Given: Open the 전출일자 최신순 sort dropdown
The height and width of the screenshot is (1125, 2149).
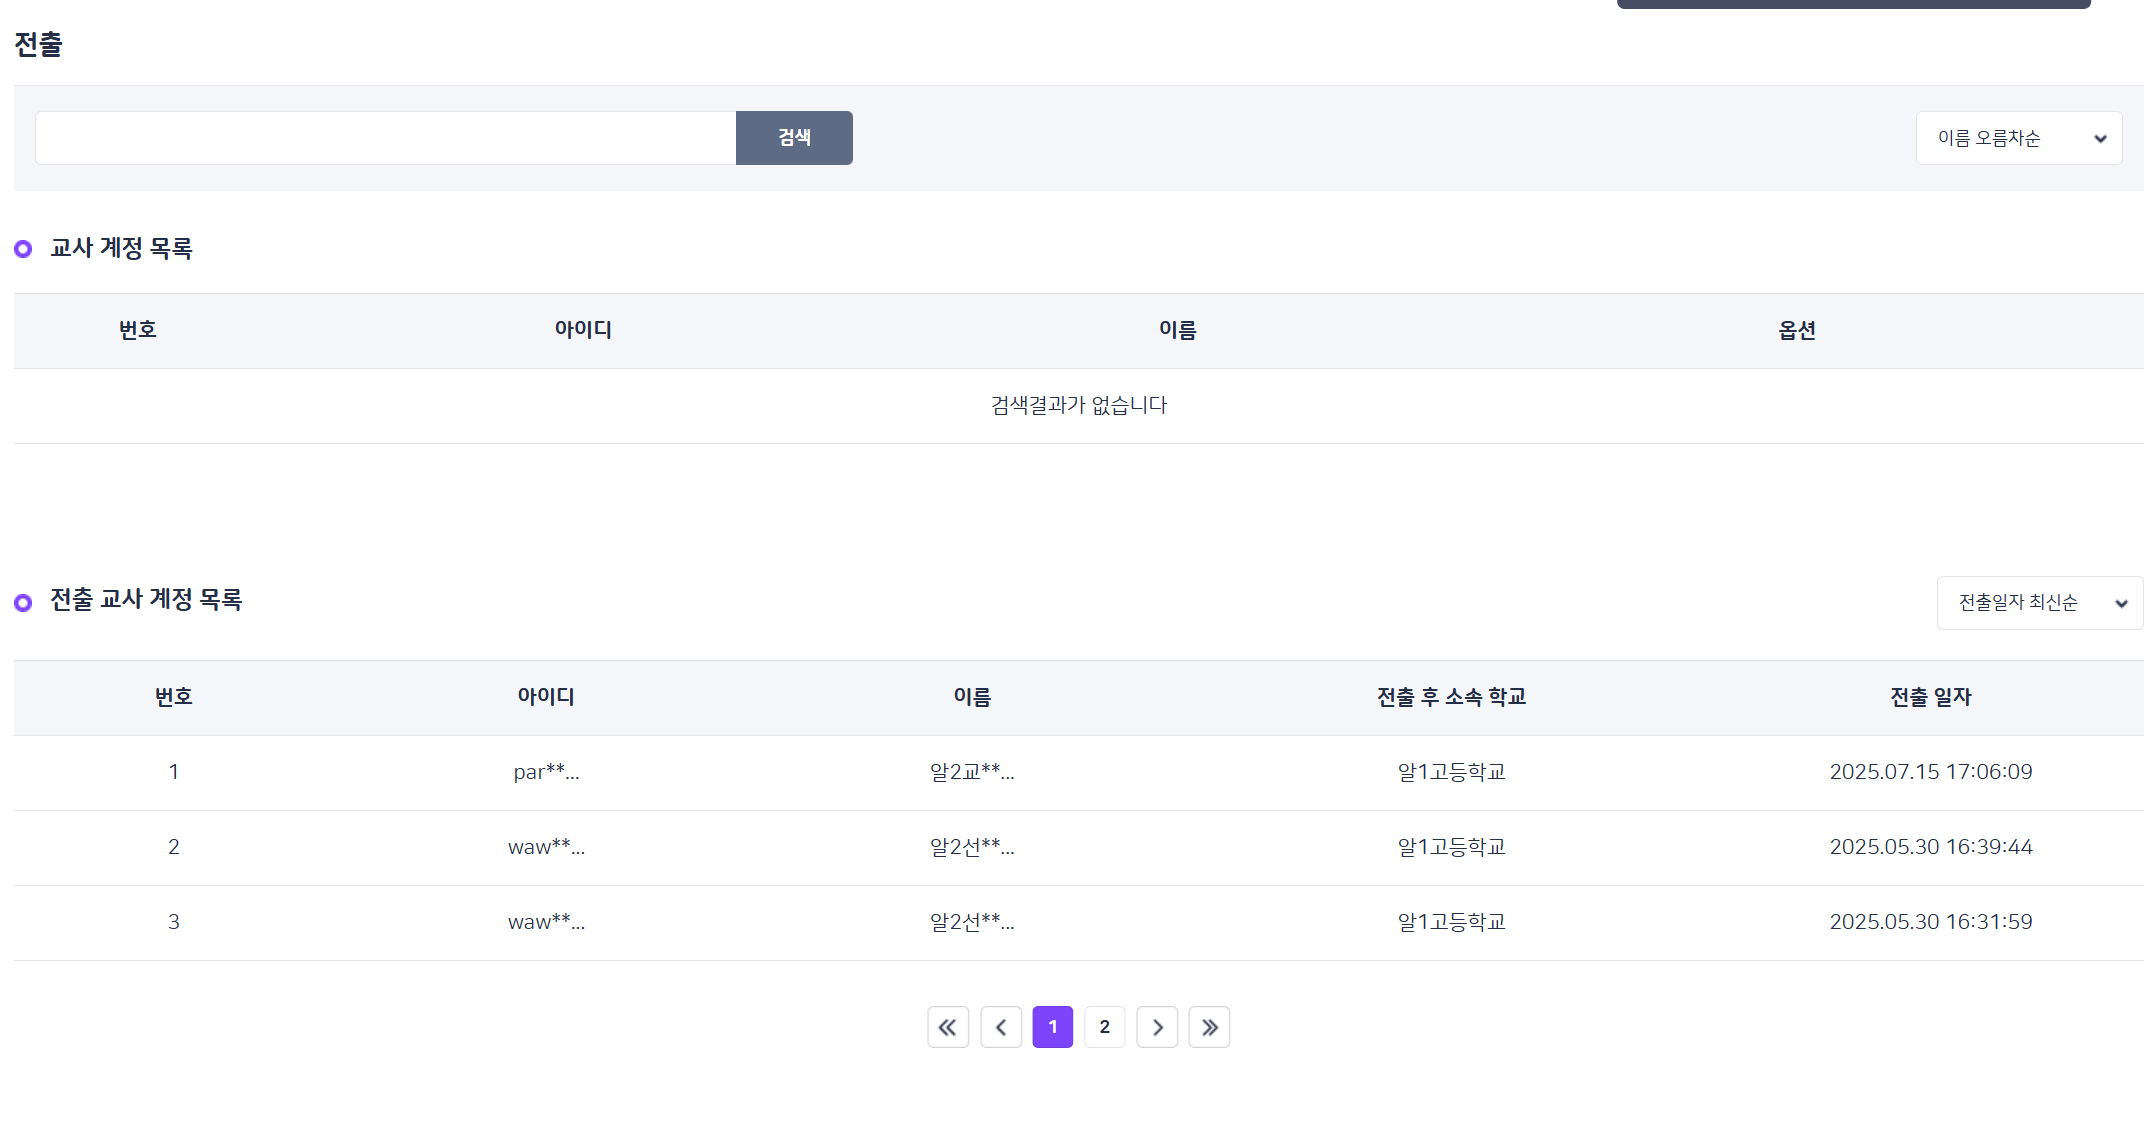Looking at the screenshot, I should pos(2039,603).
